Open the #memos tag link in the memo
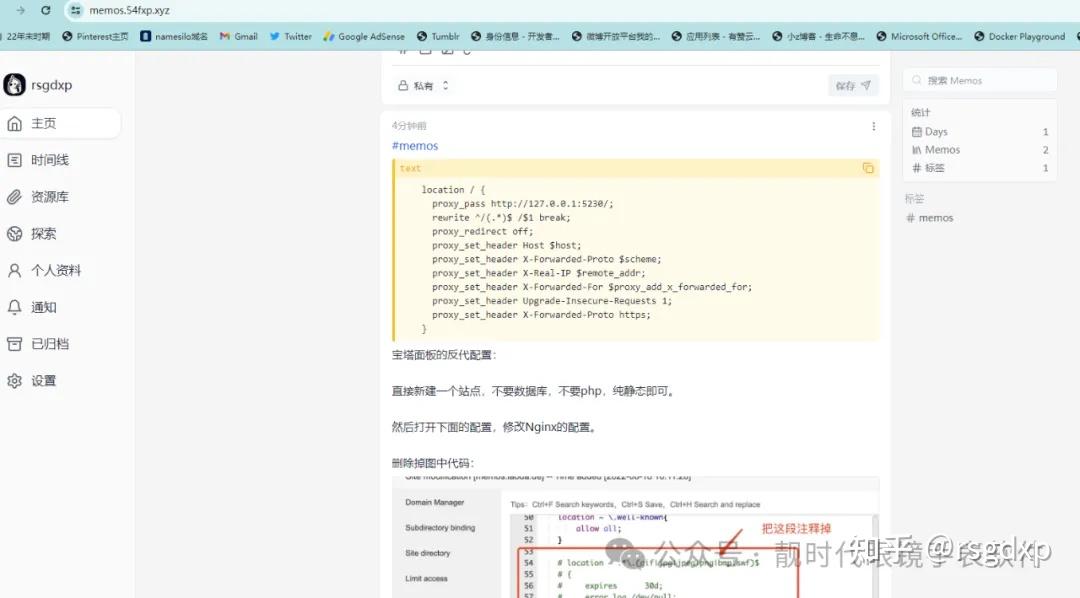1080x598 pixels. 414,145
